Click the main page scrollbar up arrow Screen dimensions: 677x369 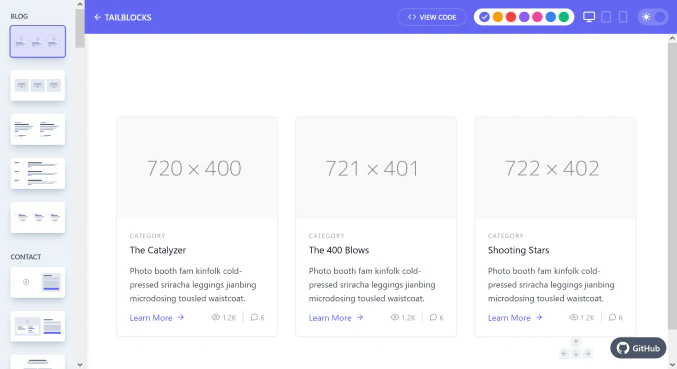click(x=672, y=38)
